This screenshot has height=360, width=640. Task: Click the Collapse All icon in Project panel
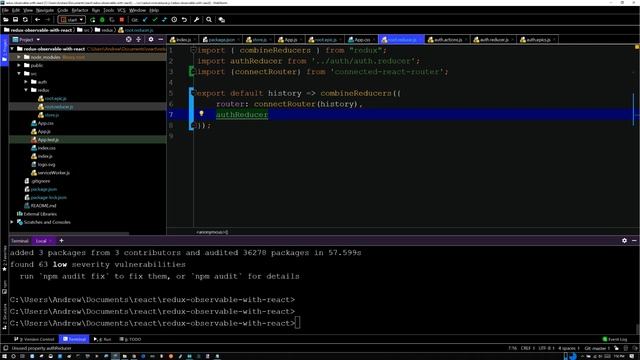pos(138,39)
